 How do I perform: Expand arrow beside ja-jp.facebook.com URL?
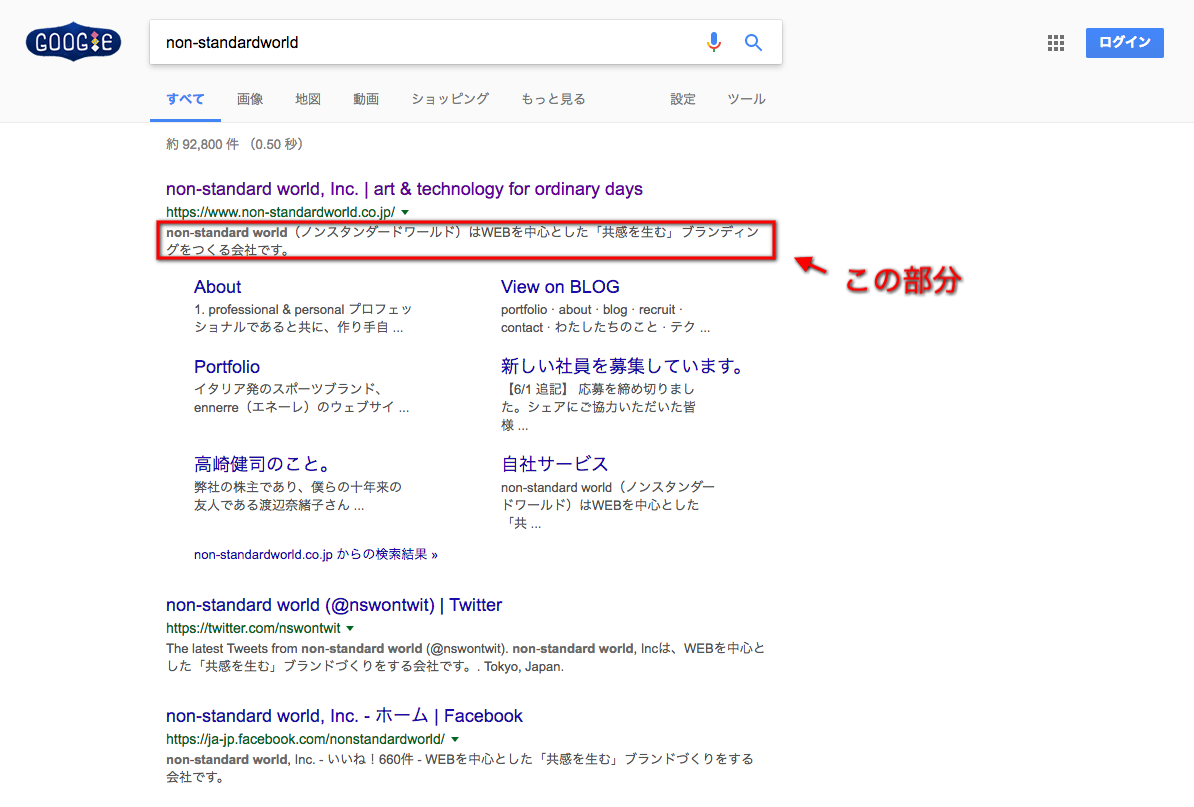tap(455, 739)
